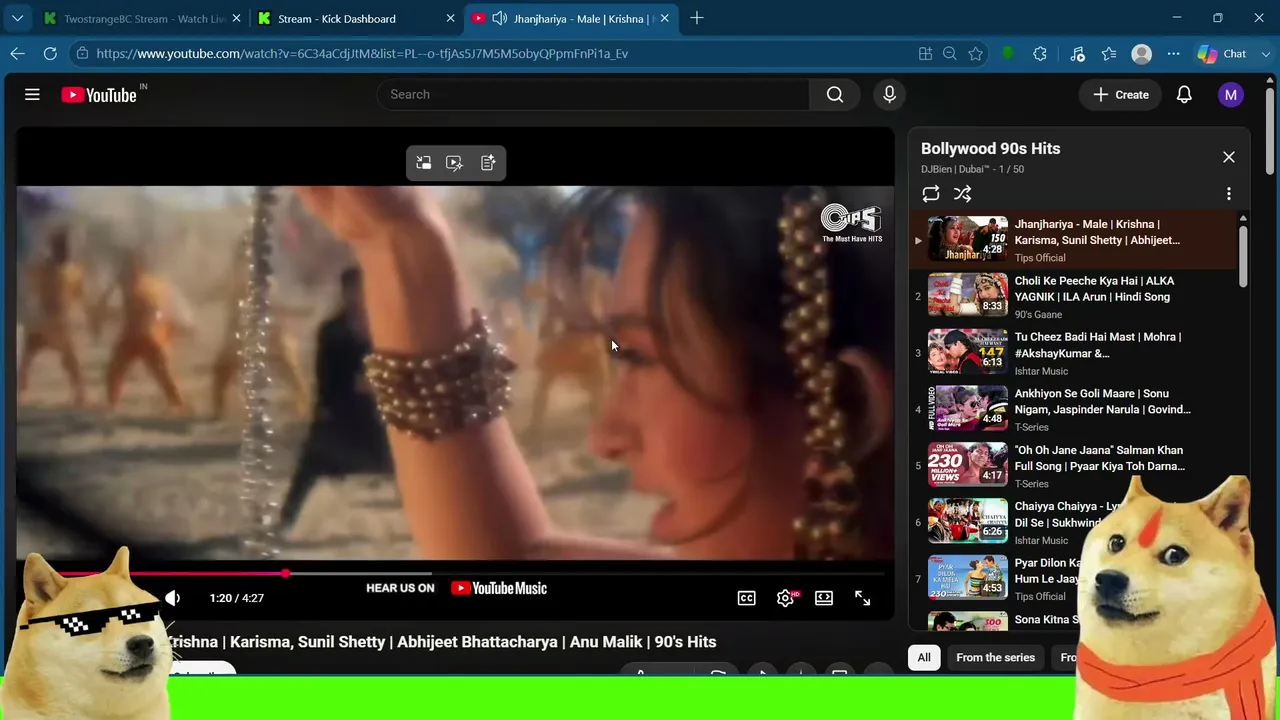This screenshot has width=1280, height=720.
Task: Click the YouTube search magnifier button
Action: point(835,94)
